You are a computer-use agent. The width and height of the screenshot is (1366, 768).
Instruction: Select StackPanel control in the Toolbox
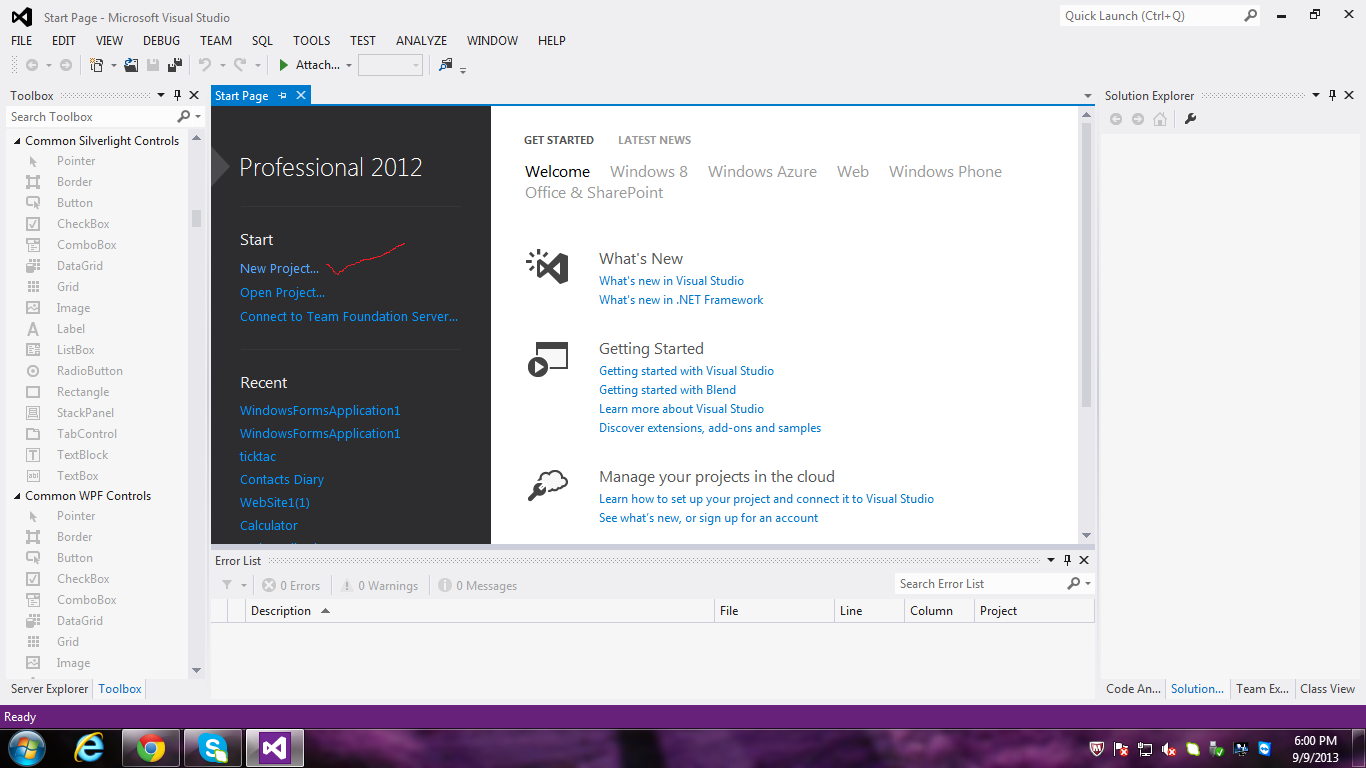click(x=85, y=413)
